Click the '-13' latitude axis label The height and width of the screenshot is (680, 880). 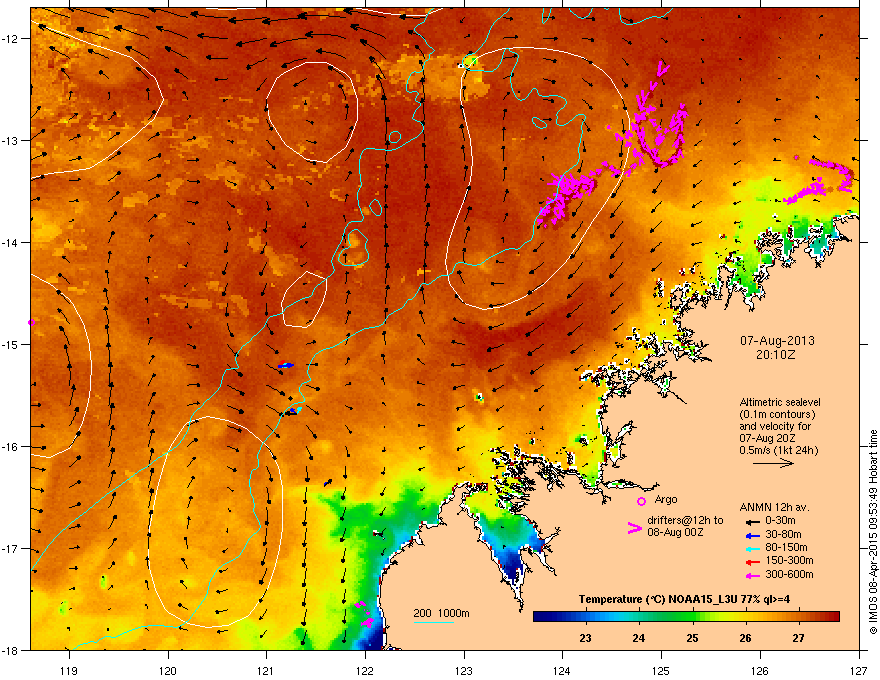tap(10, 141)
